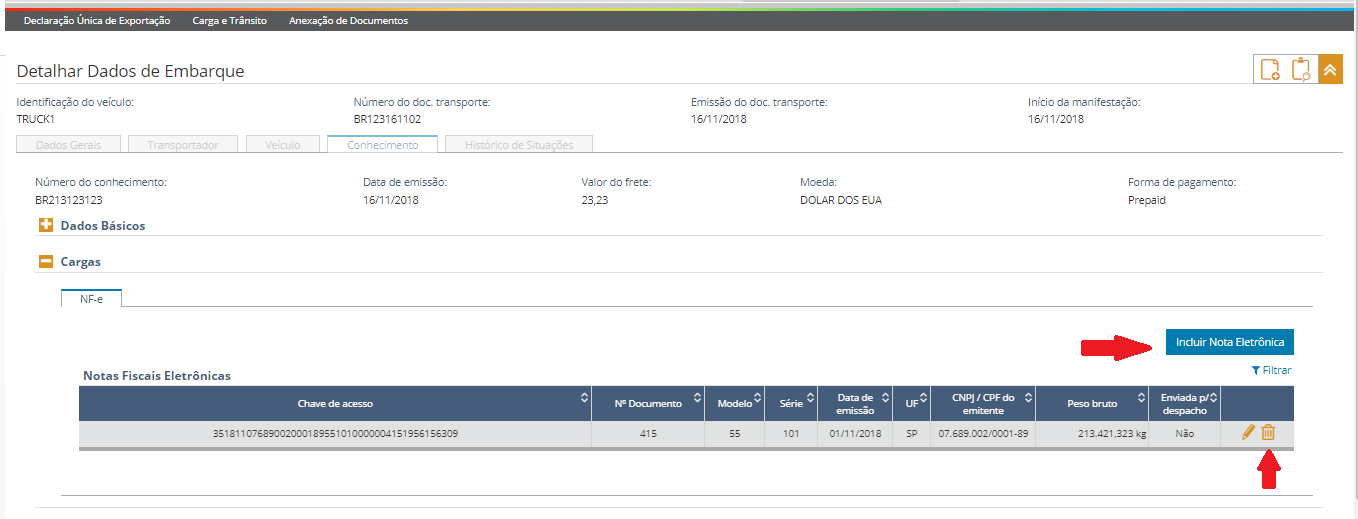Select the NF-e tab
The width and height of the screenshot is (1358, 519).
(x=91, y=299)
